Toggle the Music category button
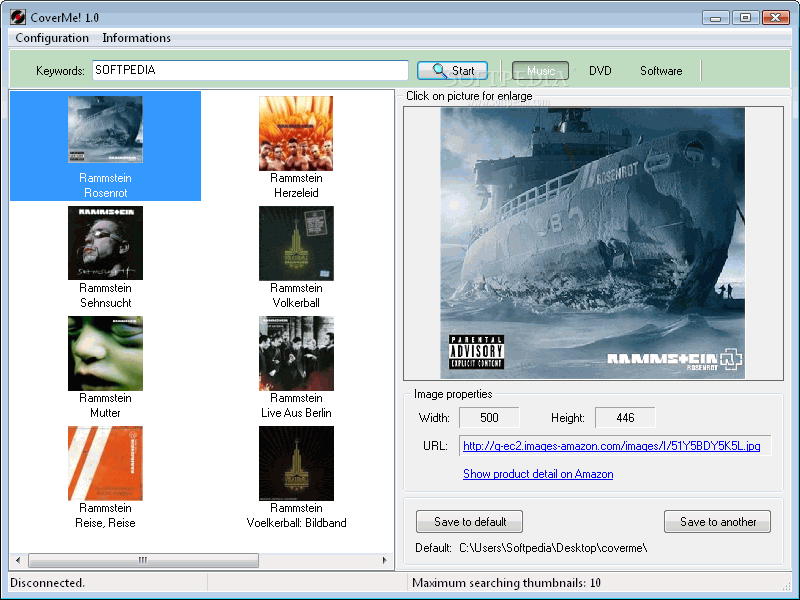800x600 pixels. click(540, 70)
